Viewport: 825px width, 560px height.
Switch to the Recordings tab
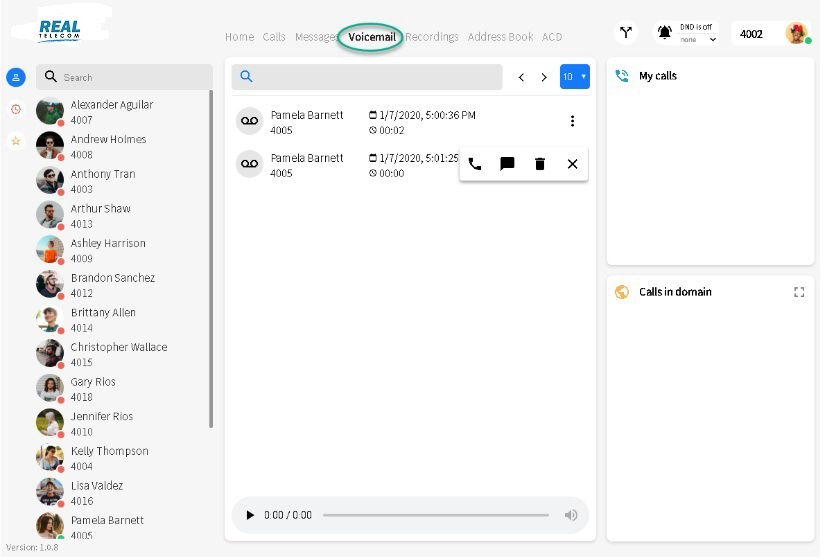pyautogui.click(x=432, y=37)
